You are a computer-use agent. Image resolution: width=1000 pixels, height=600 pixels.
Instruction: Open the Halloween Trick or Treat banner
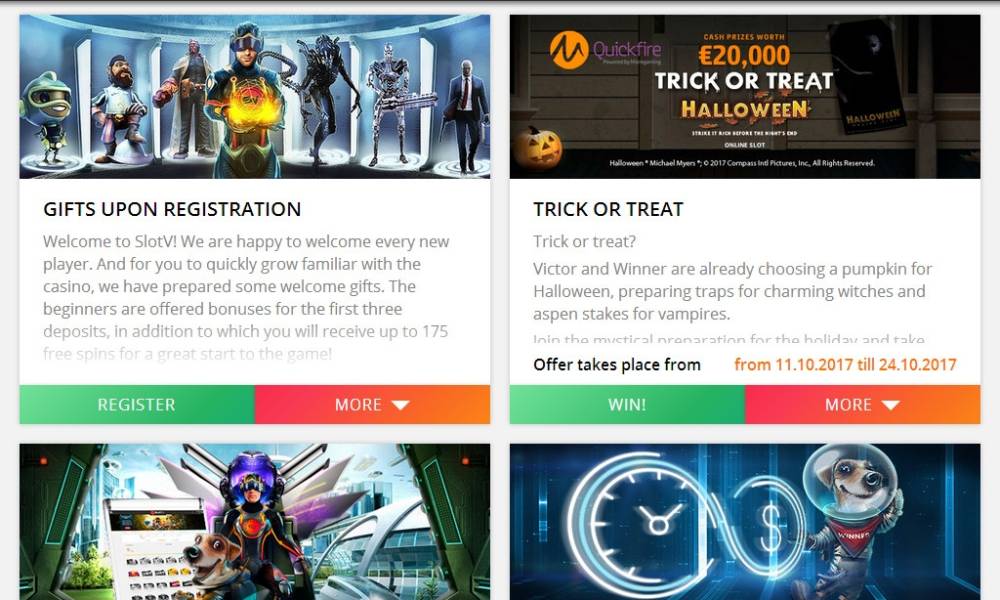click(745, 96)
